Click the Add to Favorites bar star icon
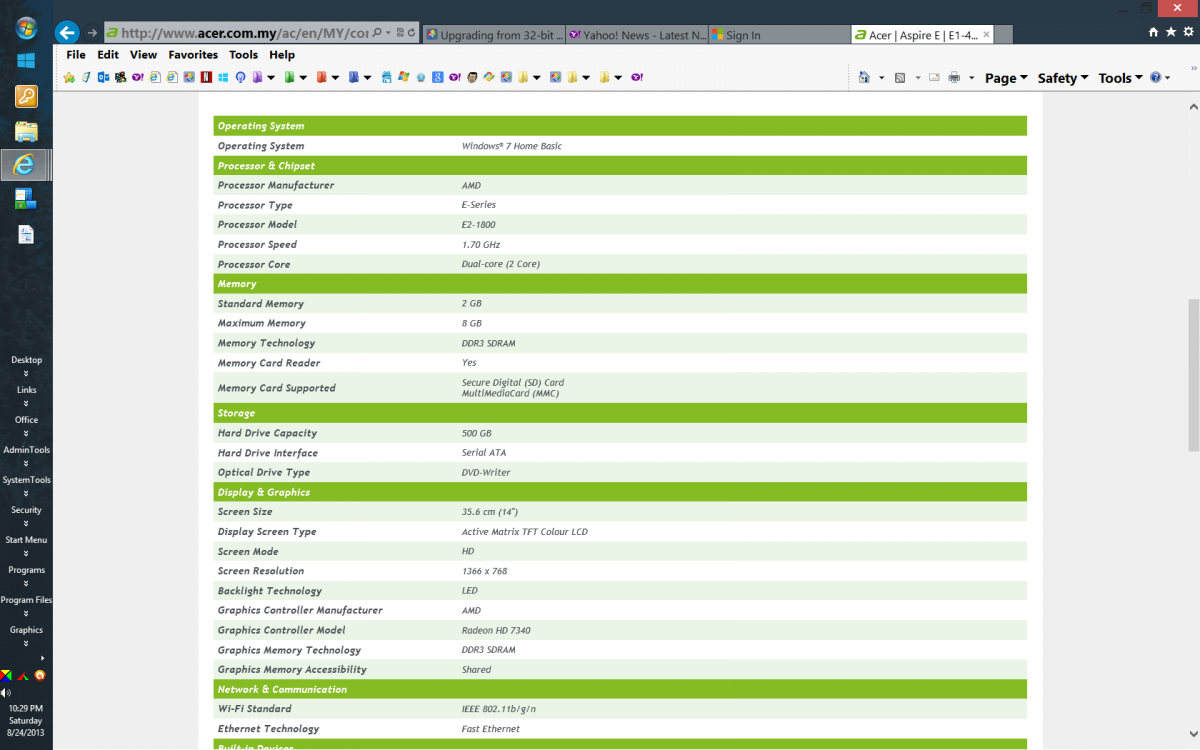The height and width of the screenshot is (750, 1200). click(x=69, y=77)
